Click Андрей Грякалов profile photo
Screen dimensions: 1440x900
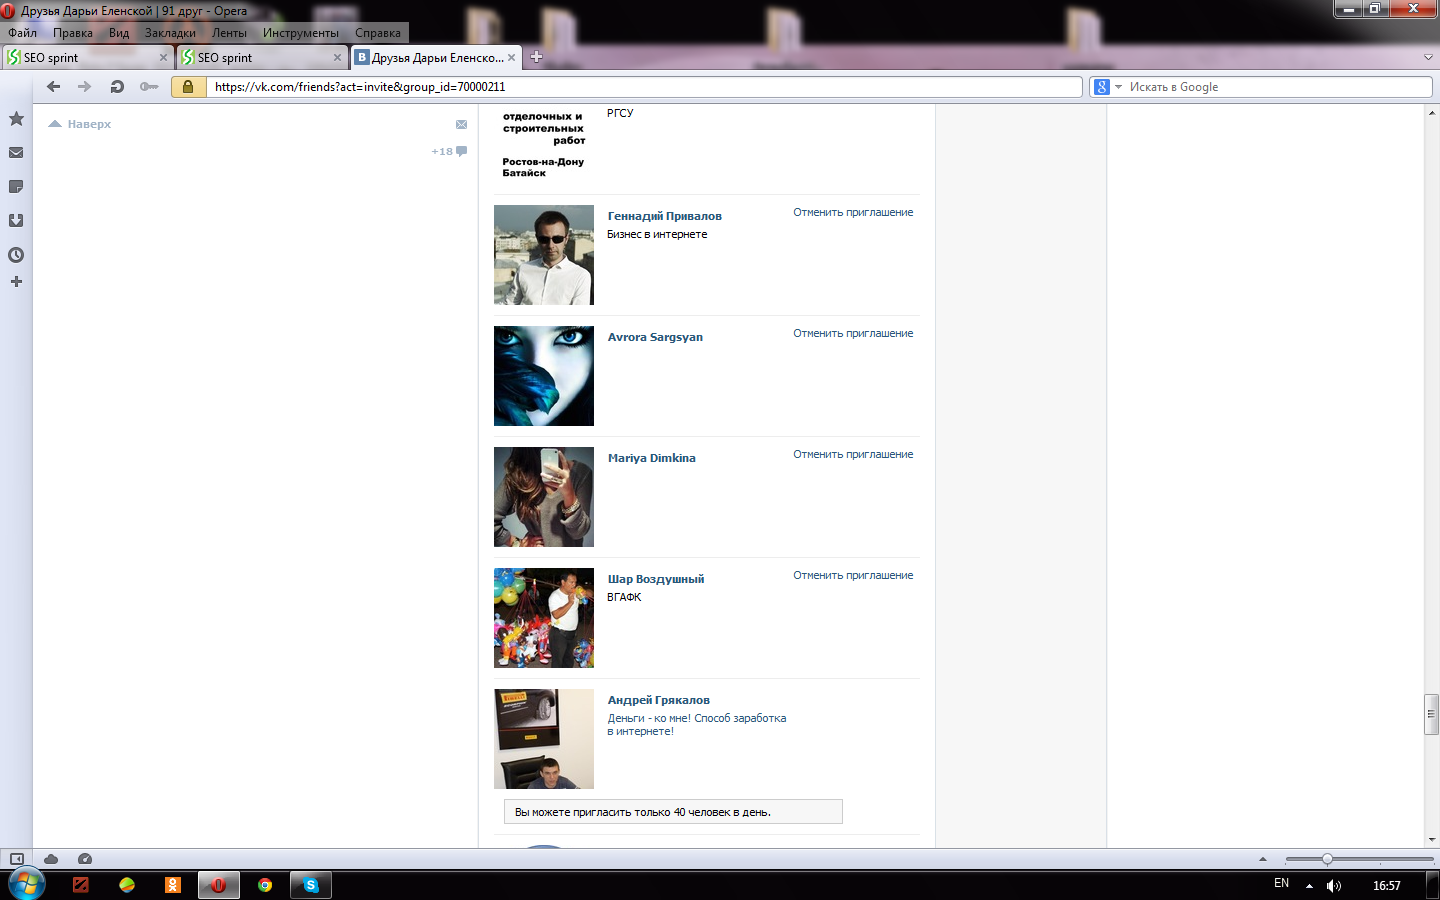pyautogui.click(x=544, y=739)
